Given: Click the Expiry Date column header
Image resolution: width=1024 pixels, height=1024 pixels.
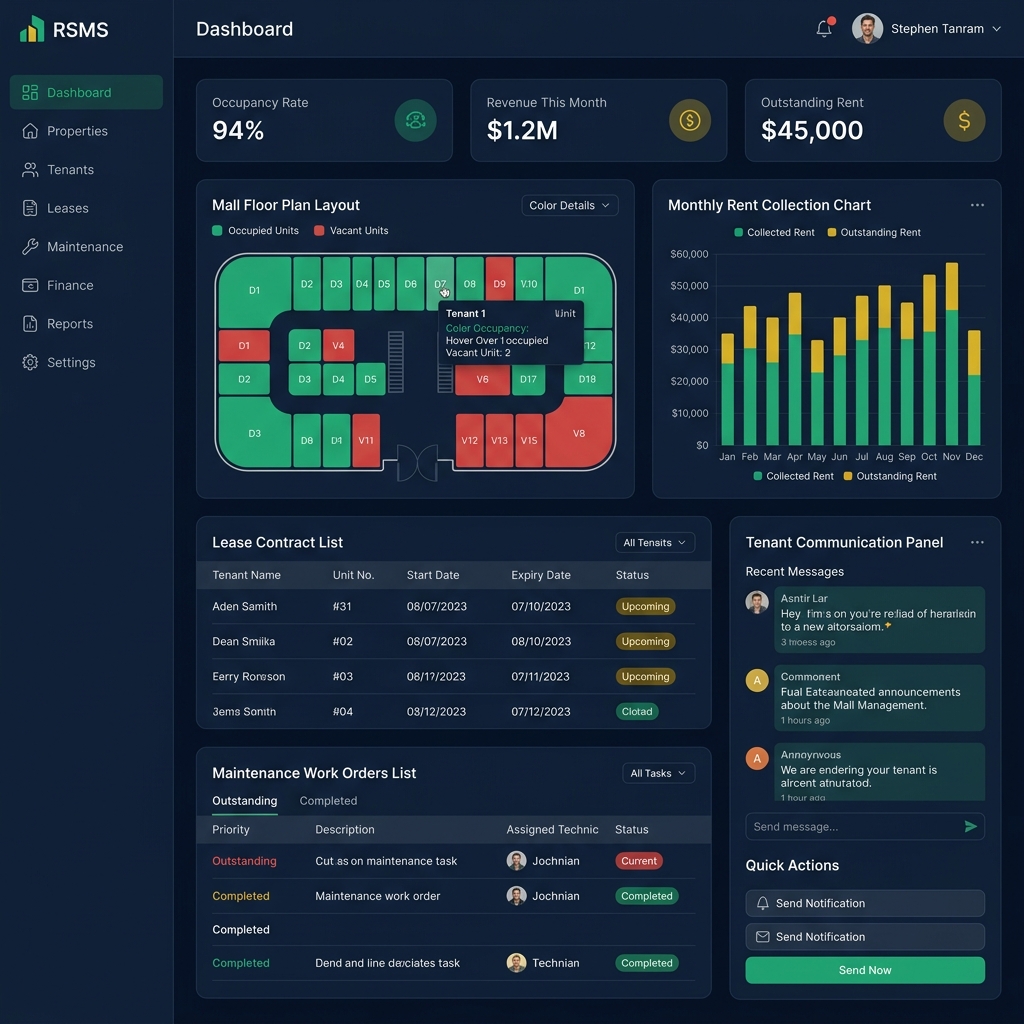Looking at the screenshot, I should click(x=541, y=575).
